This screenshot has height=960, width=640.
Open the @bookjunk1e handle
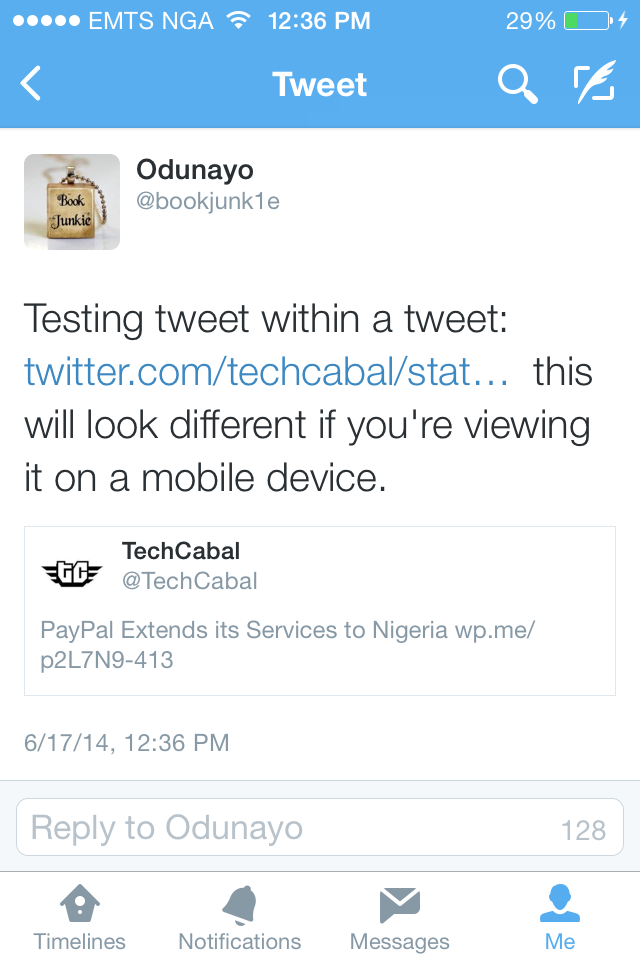click(x=208, y=201)
